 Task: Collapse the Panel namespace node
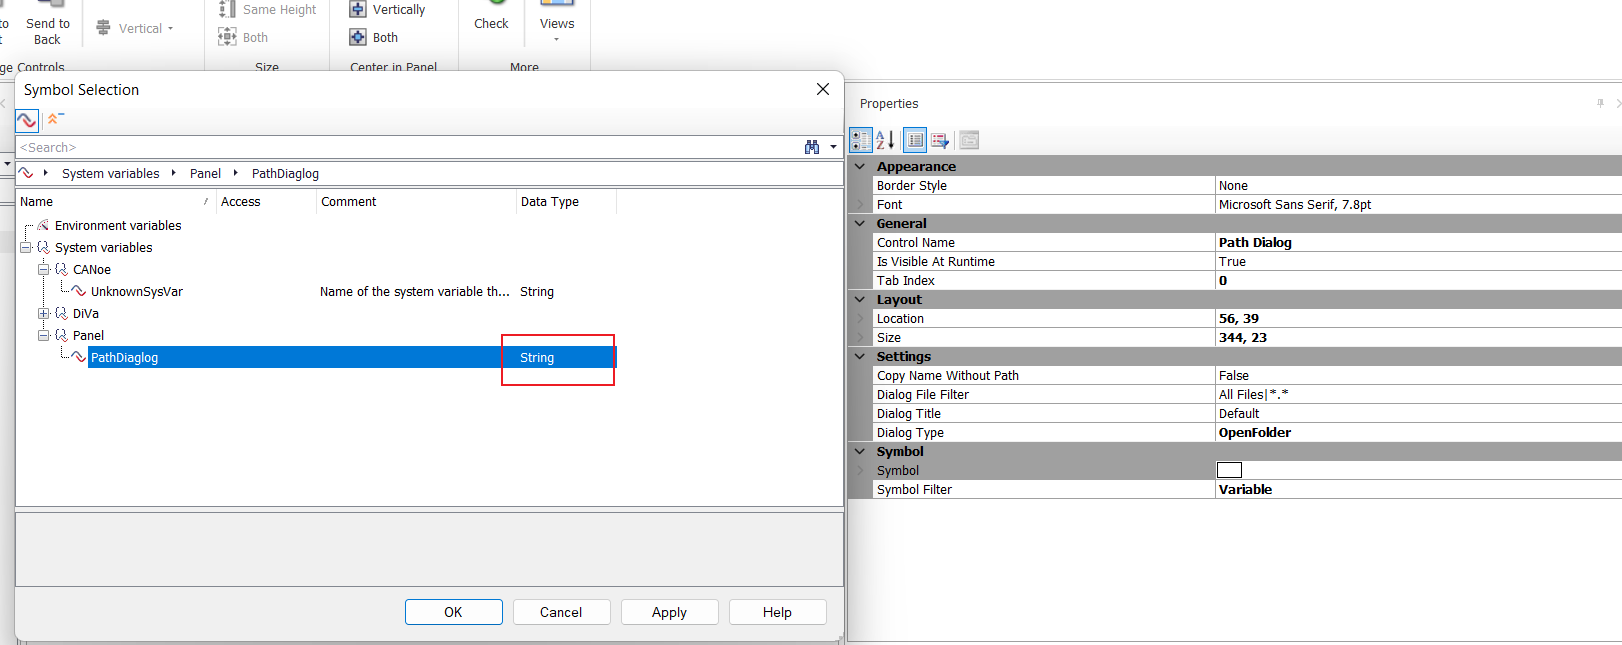pyautogui.click(x=44, y=335)
